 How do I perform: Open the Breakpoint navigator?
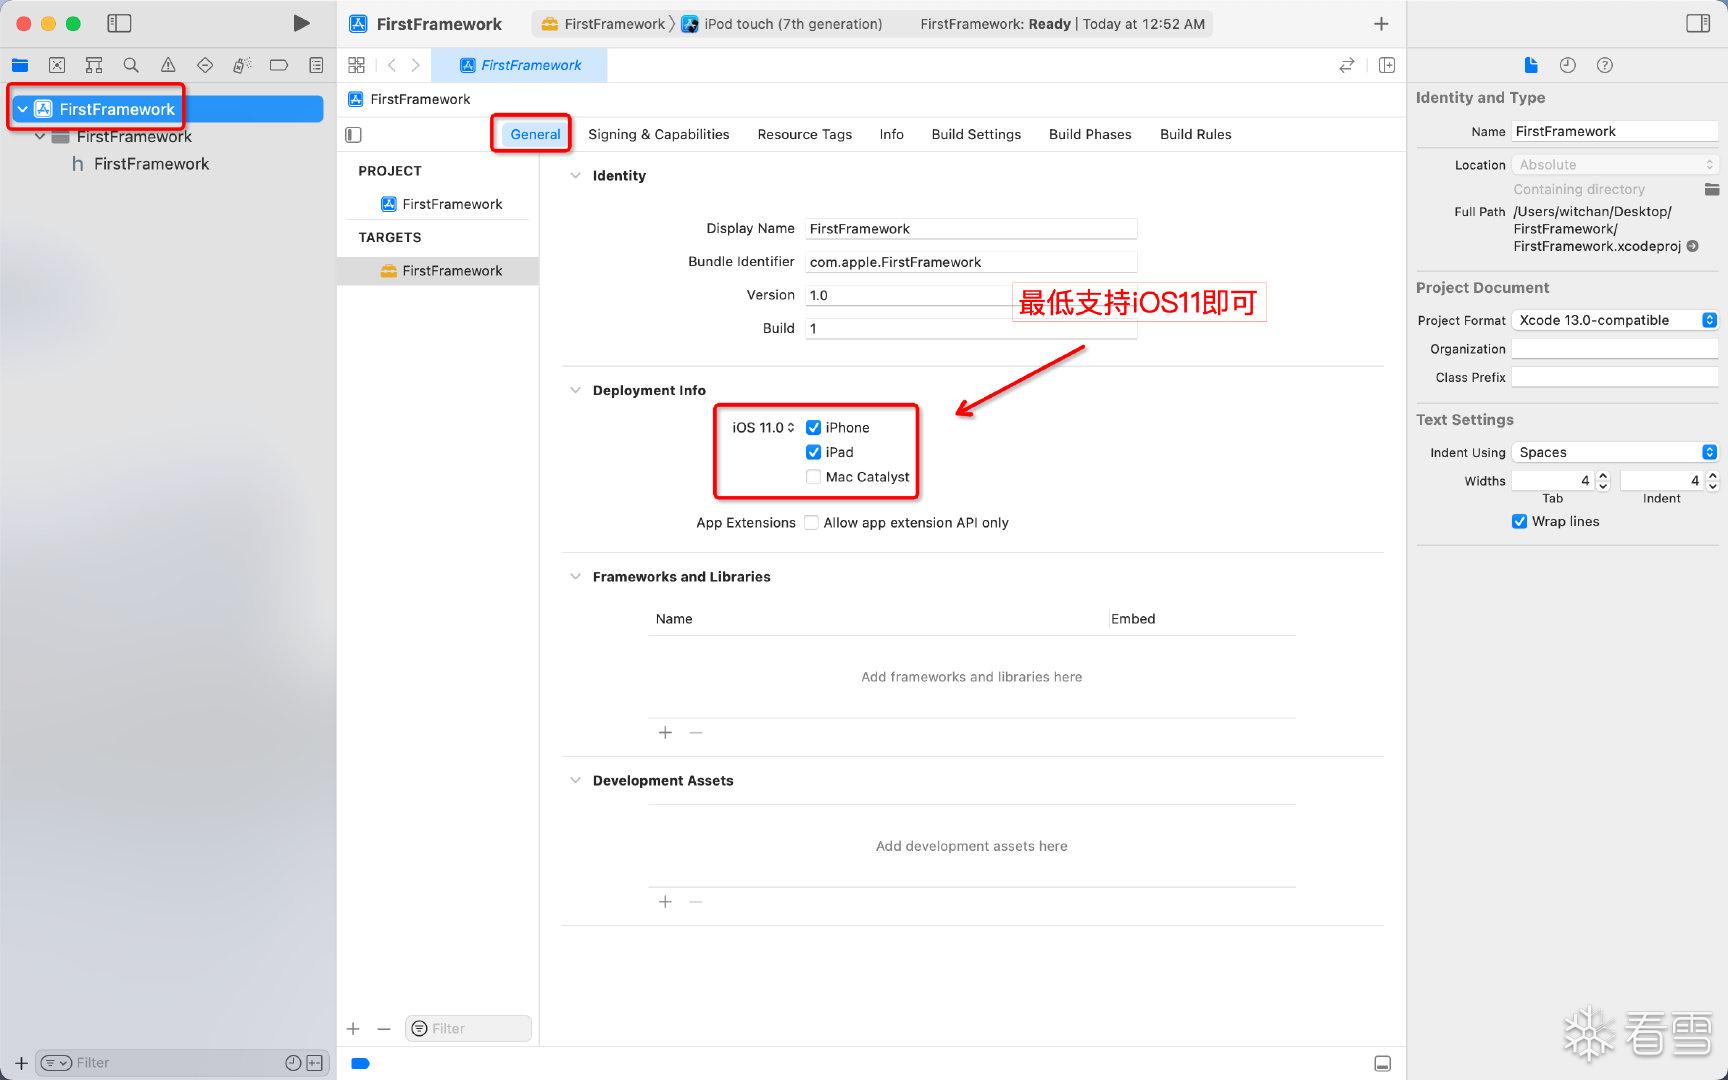[x=279, y=65]
